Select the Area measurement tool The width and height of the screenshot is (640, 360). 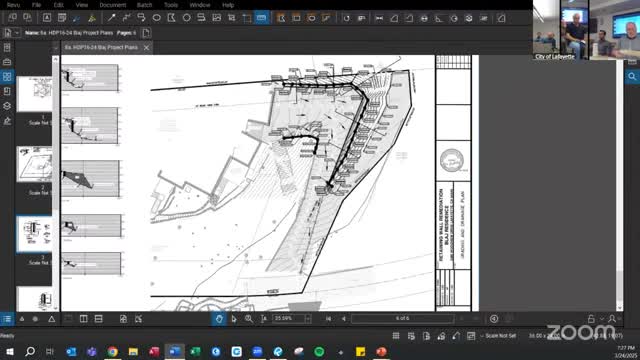coord(394,18)
